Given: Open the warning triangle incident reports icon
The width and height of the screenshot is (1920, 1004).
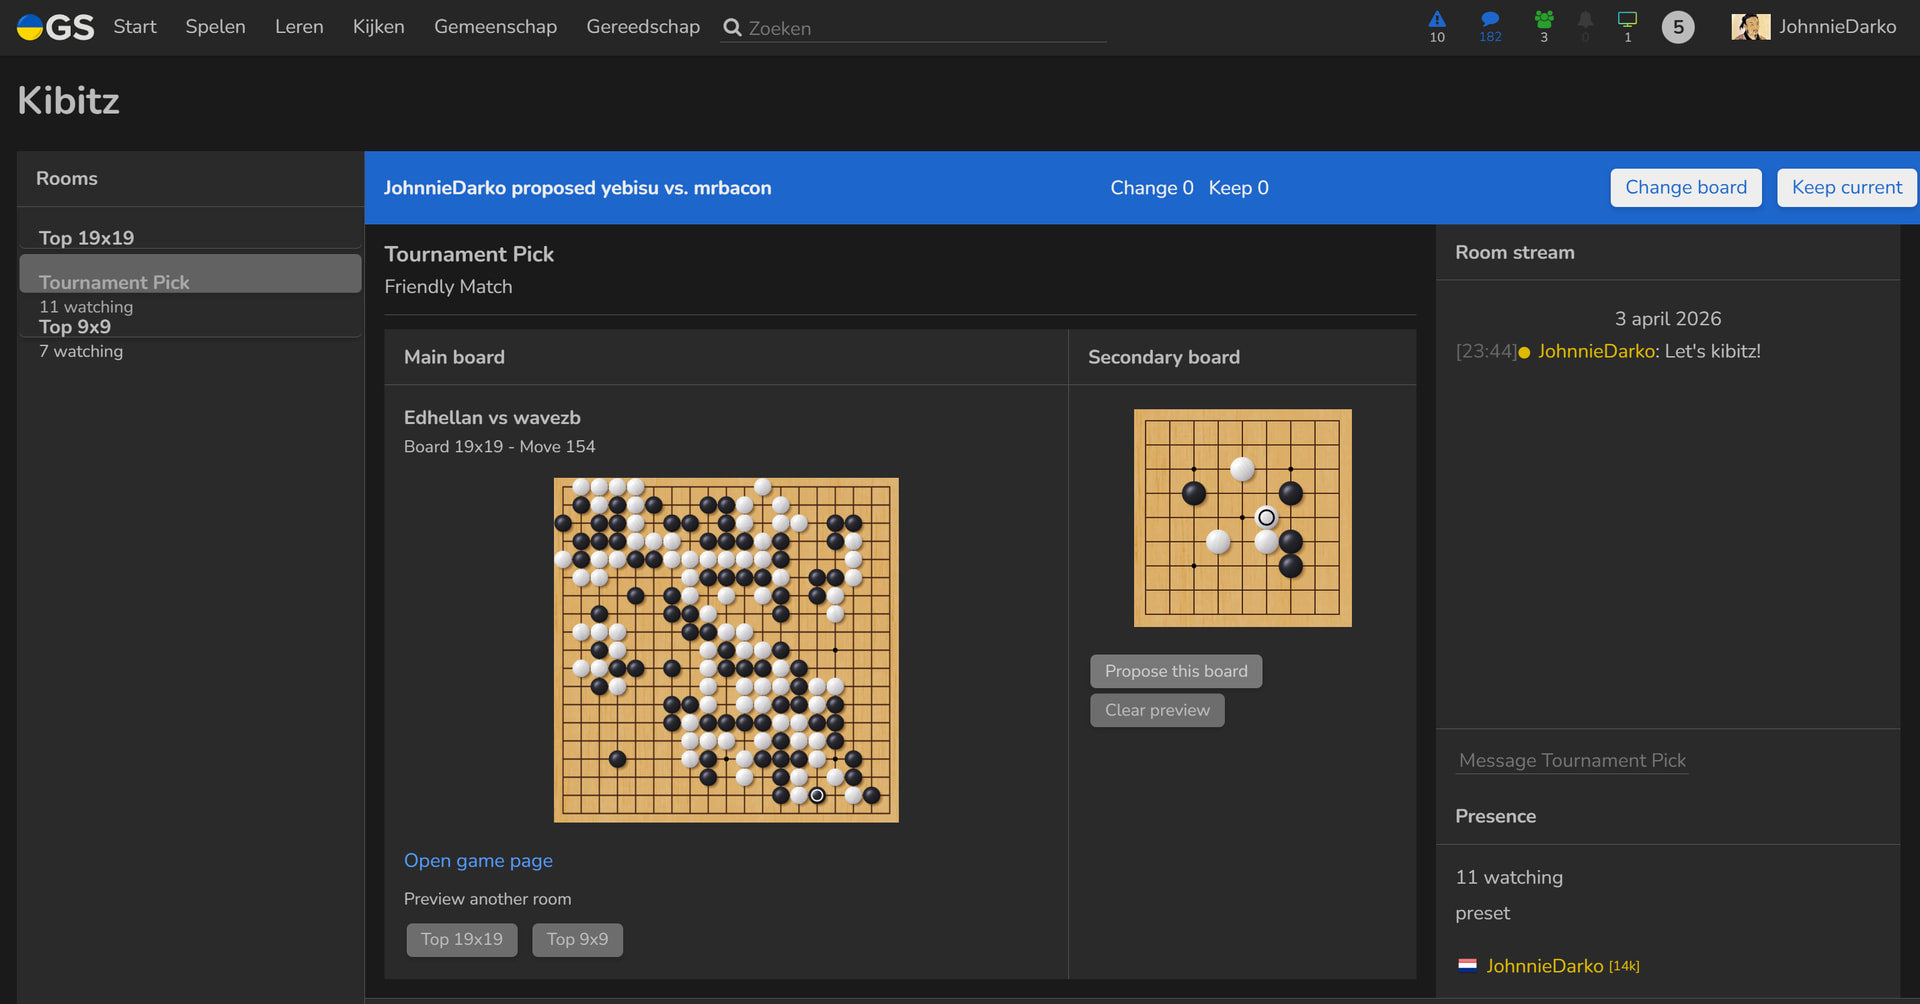Looking at the screenshot, I should [x=1437, y=20].
